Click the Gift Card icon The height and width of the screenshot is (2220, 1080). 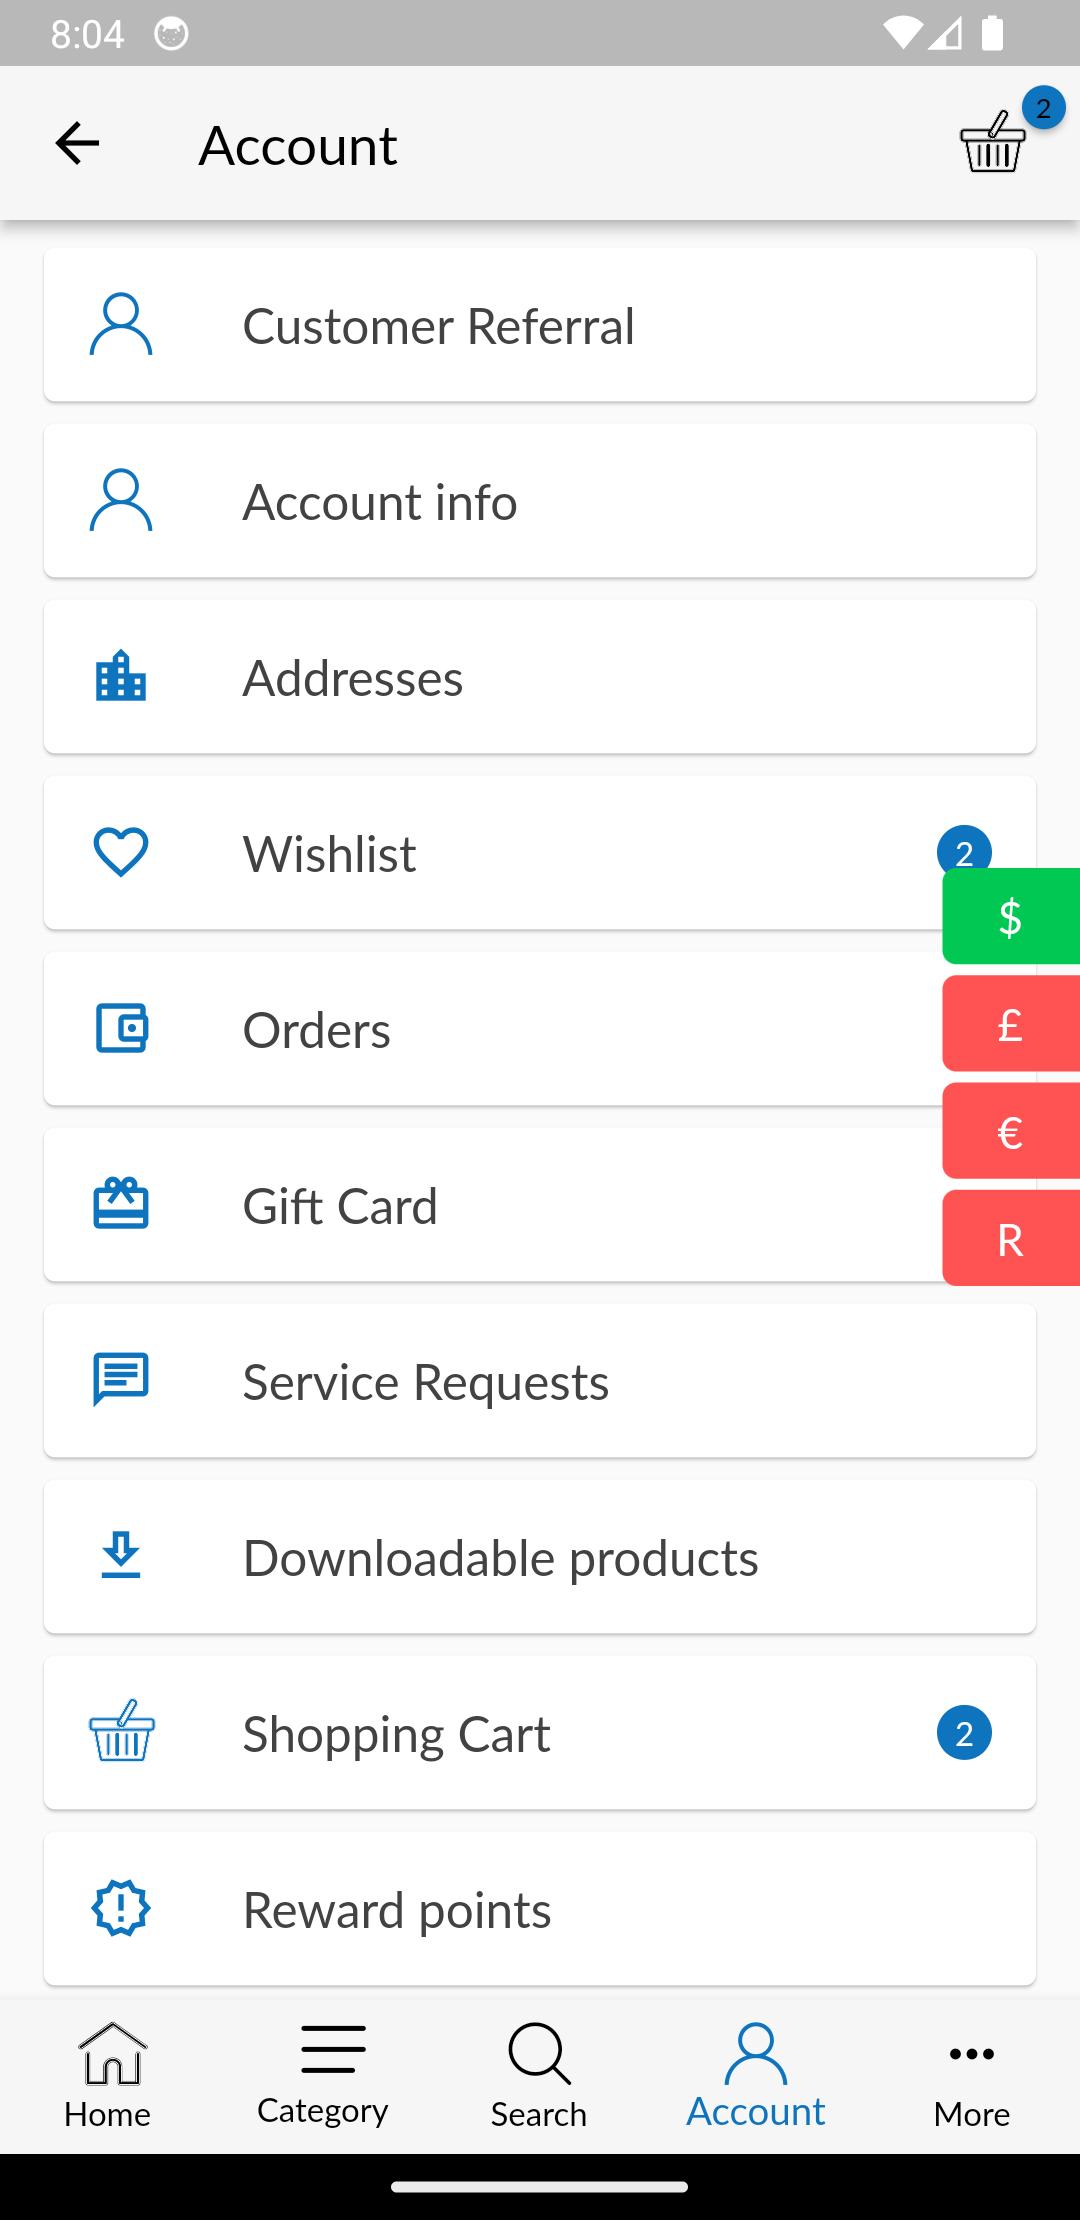pyautogui.click(x=121, y=1203)
